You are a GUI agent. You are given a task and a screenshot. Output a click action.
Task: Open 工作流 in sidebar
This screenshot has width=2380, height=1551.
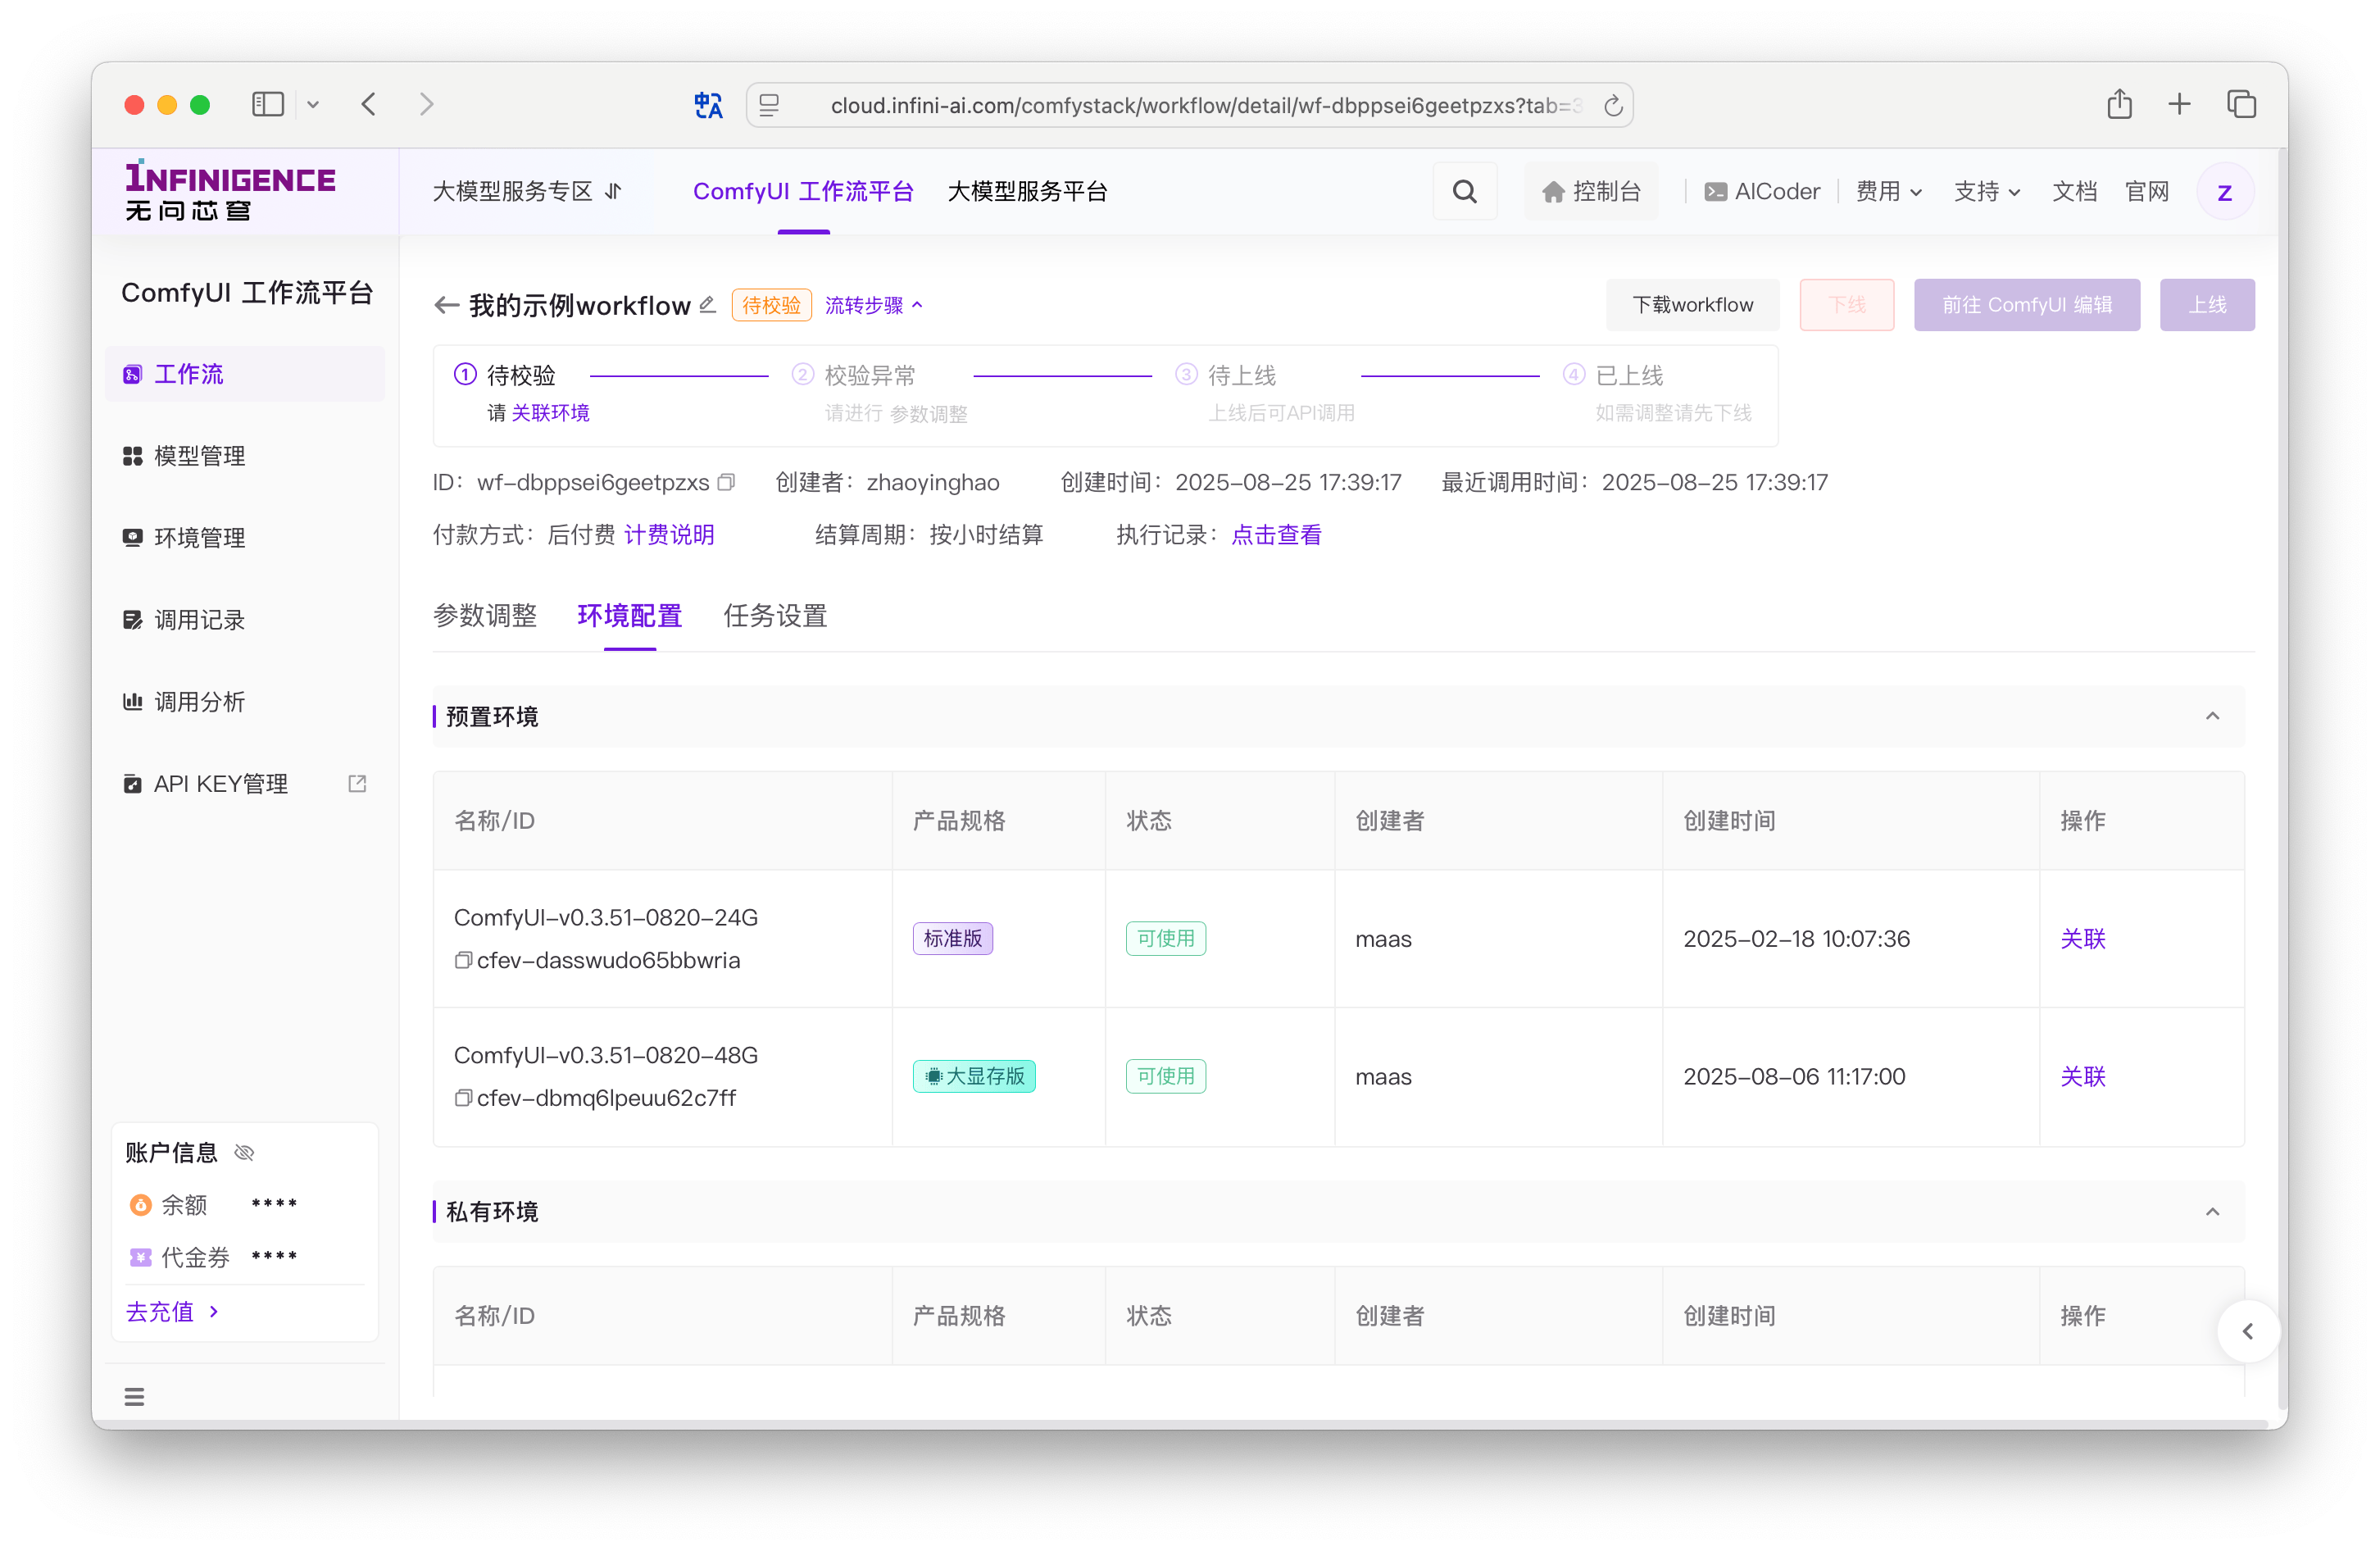pos(245,374)
